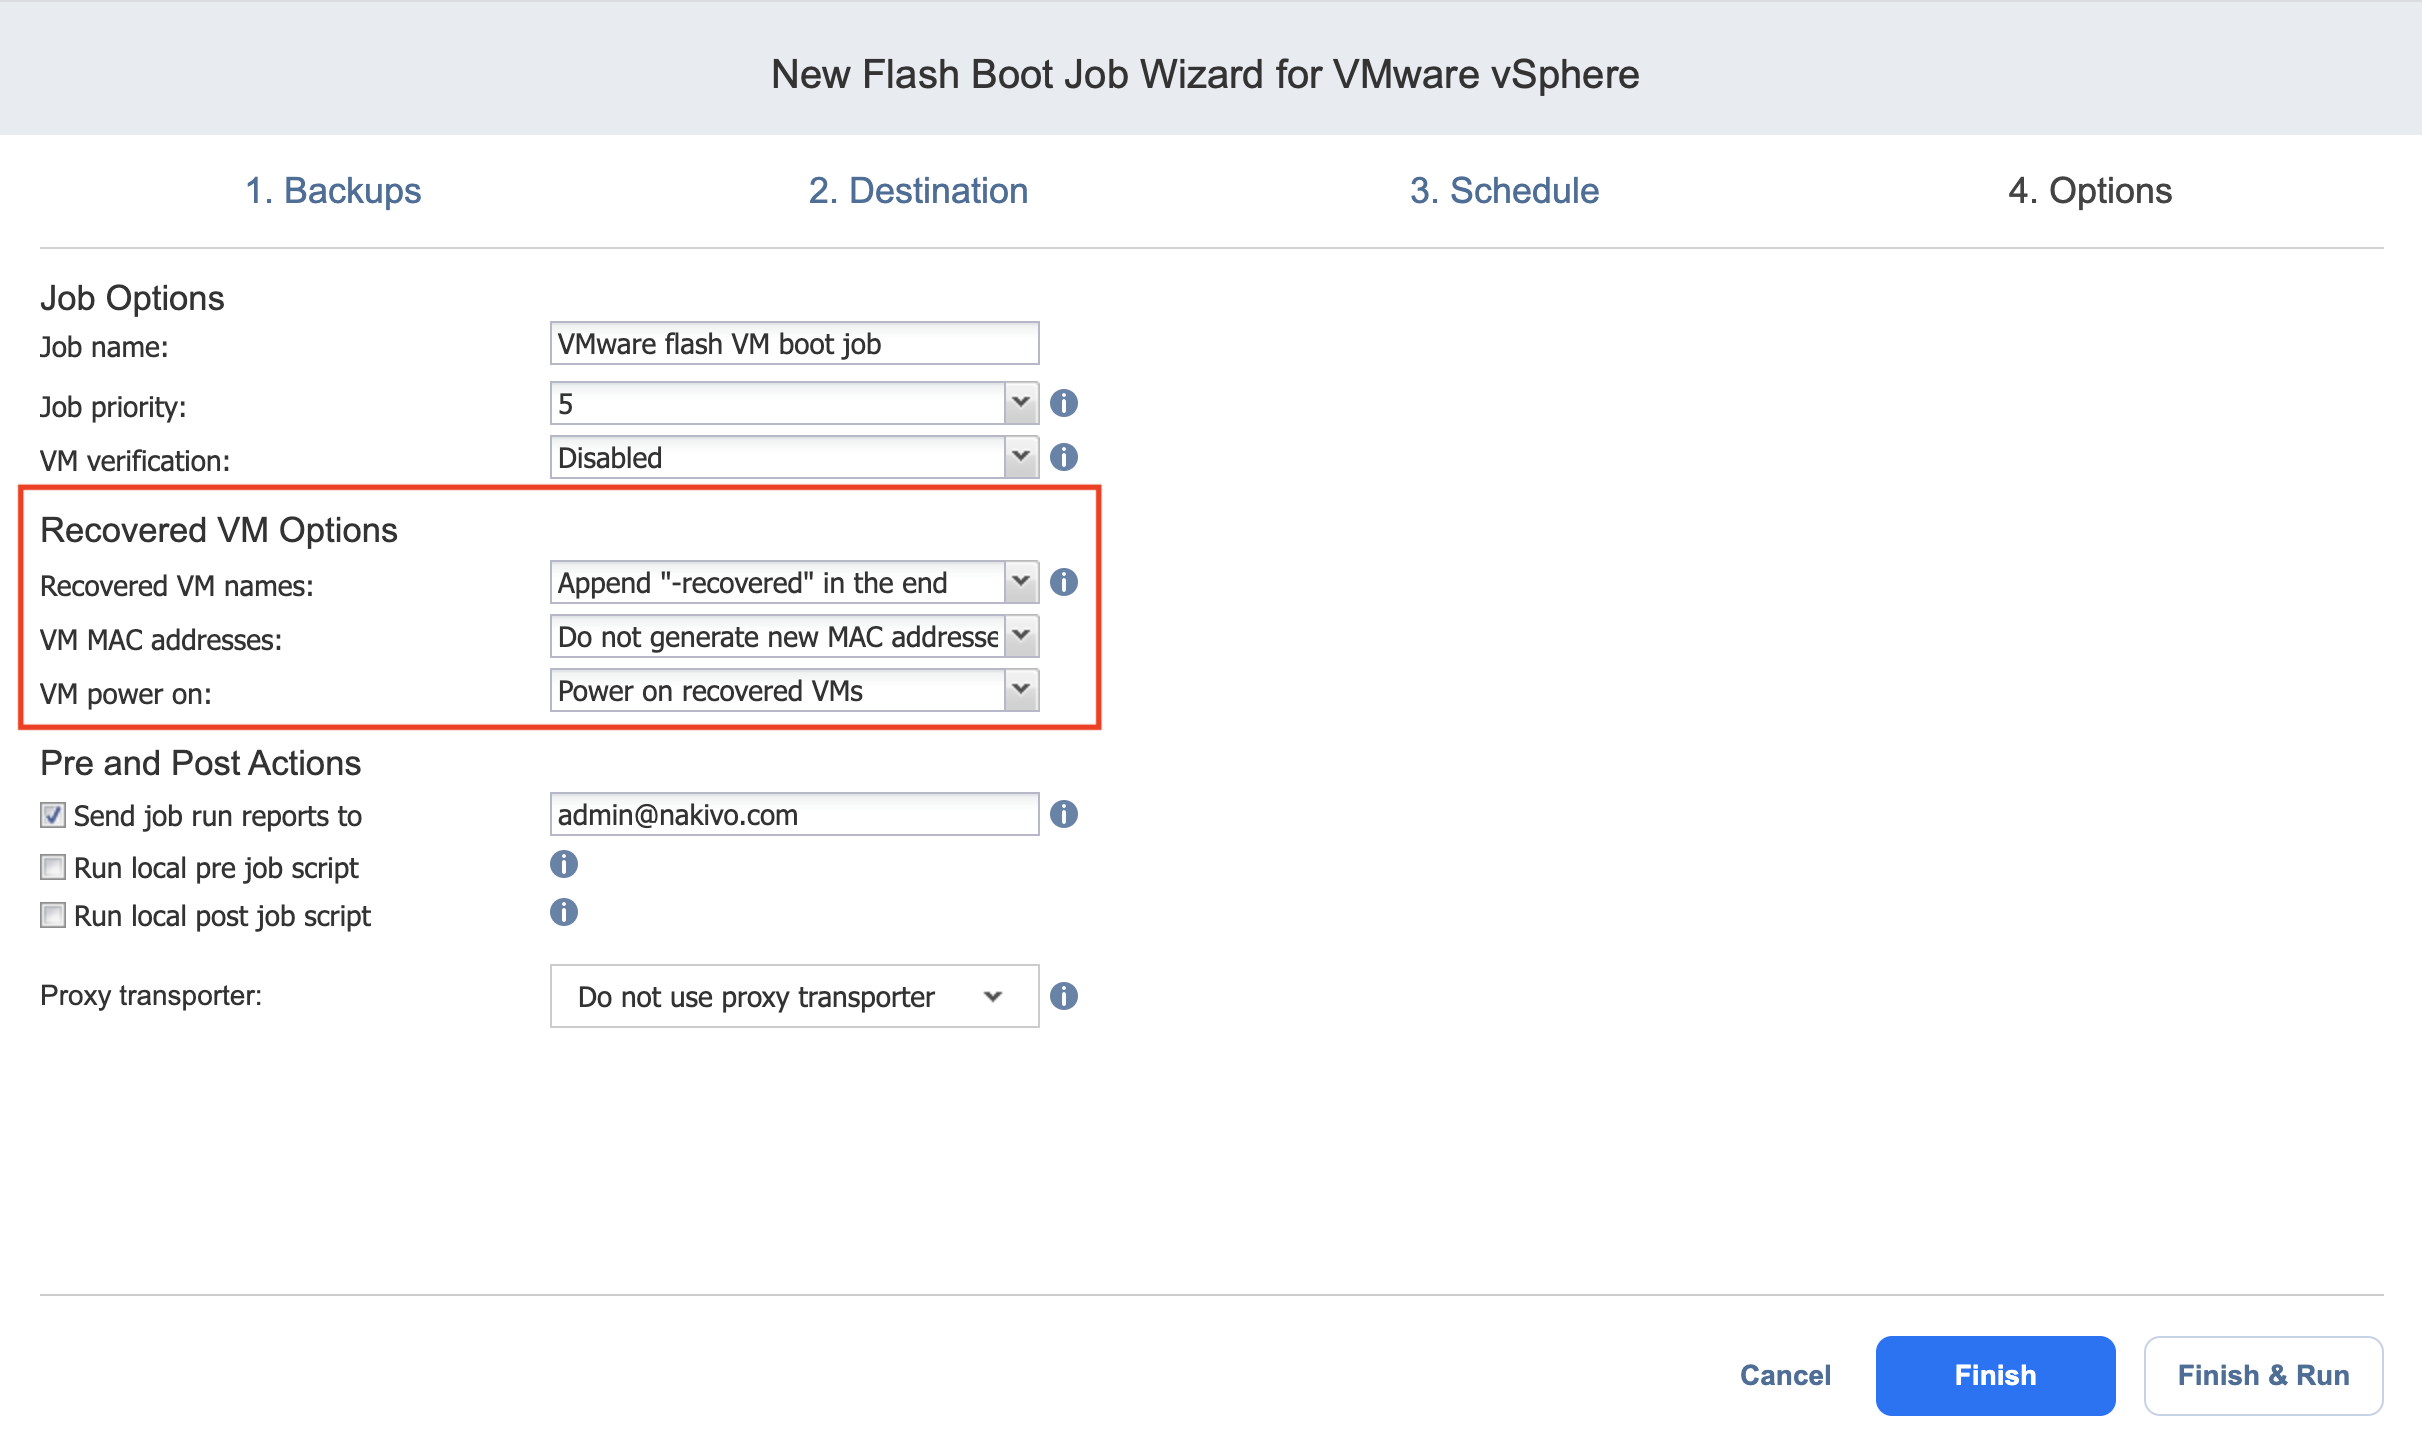Click info icon beside report email field
This screenshot has height=1454, width=2422.
coord(1063,814)
